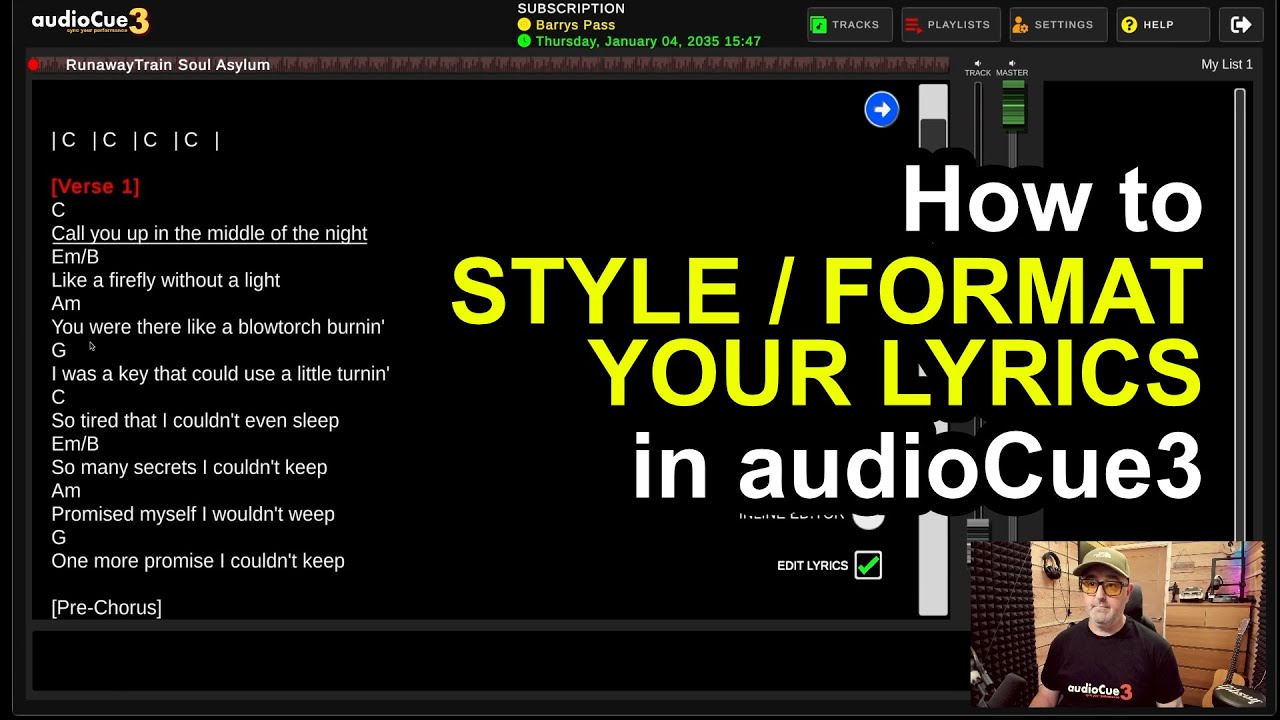Click the yellow question mark Help icon
Image resolution: width=1280 pixels, height=720 pixels.
point(1129,25)
